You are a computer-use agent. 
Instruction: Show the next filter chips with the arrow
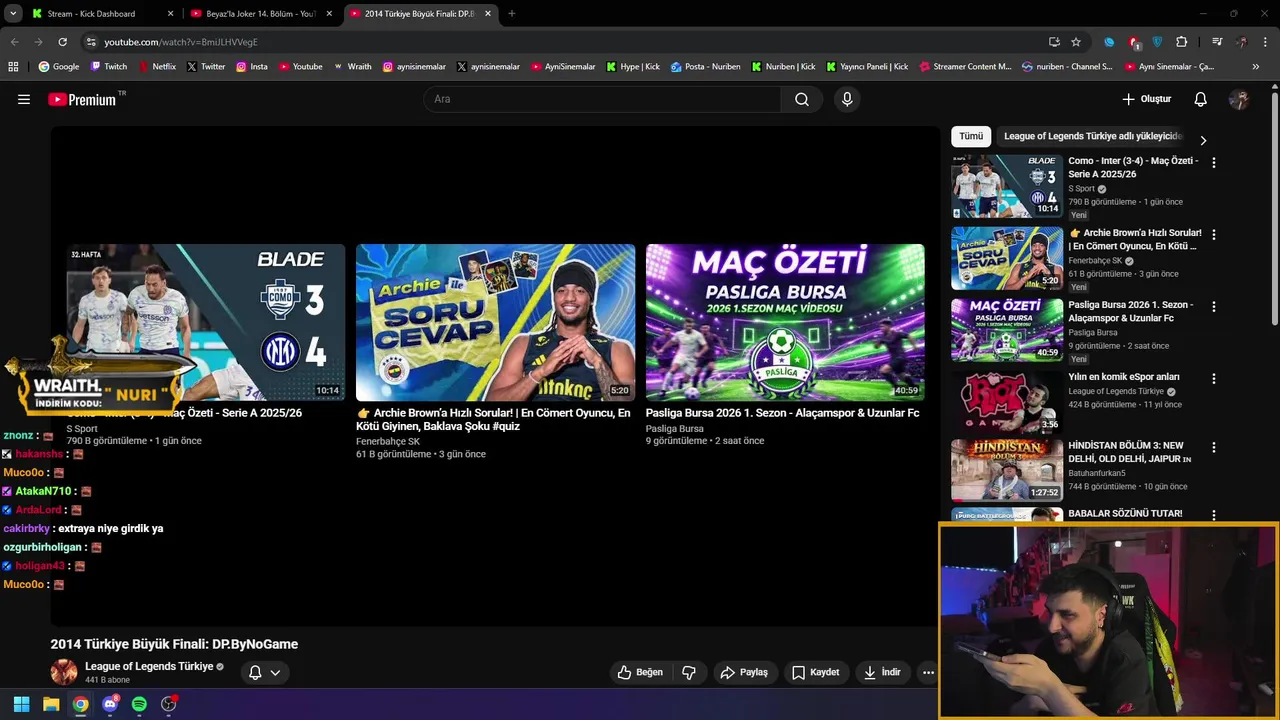point(1203,140)
